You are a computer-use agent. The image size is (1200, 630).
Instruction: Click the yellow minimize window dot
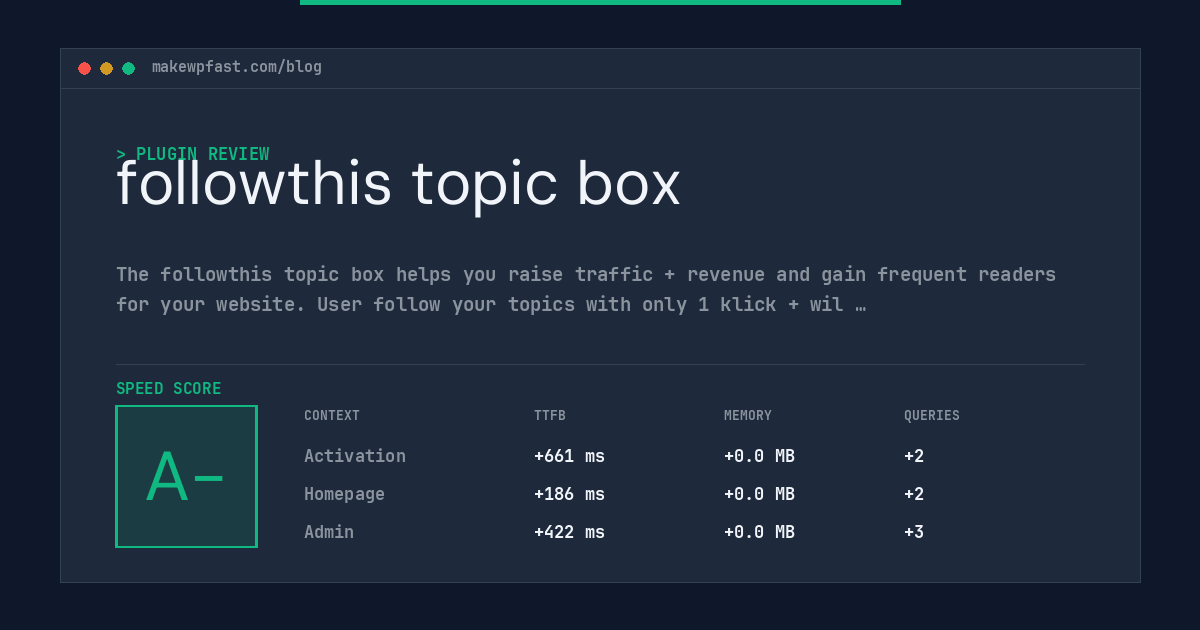pyautogui.click(x=106, y=68)
